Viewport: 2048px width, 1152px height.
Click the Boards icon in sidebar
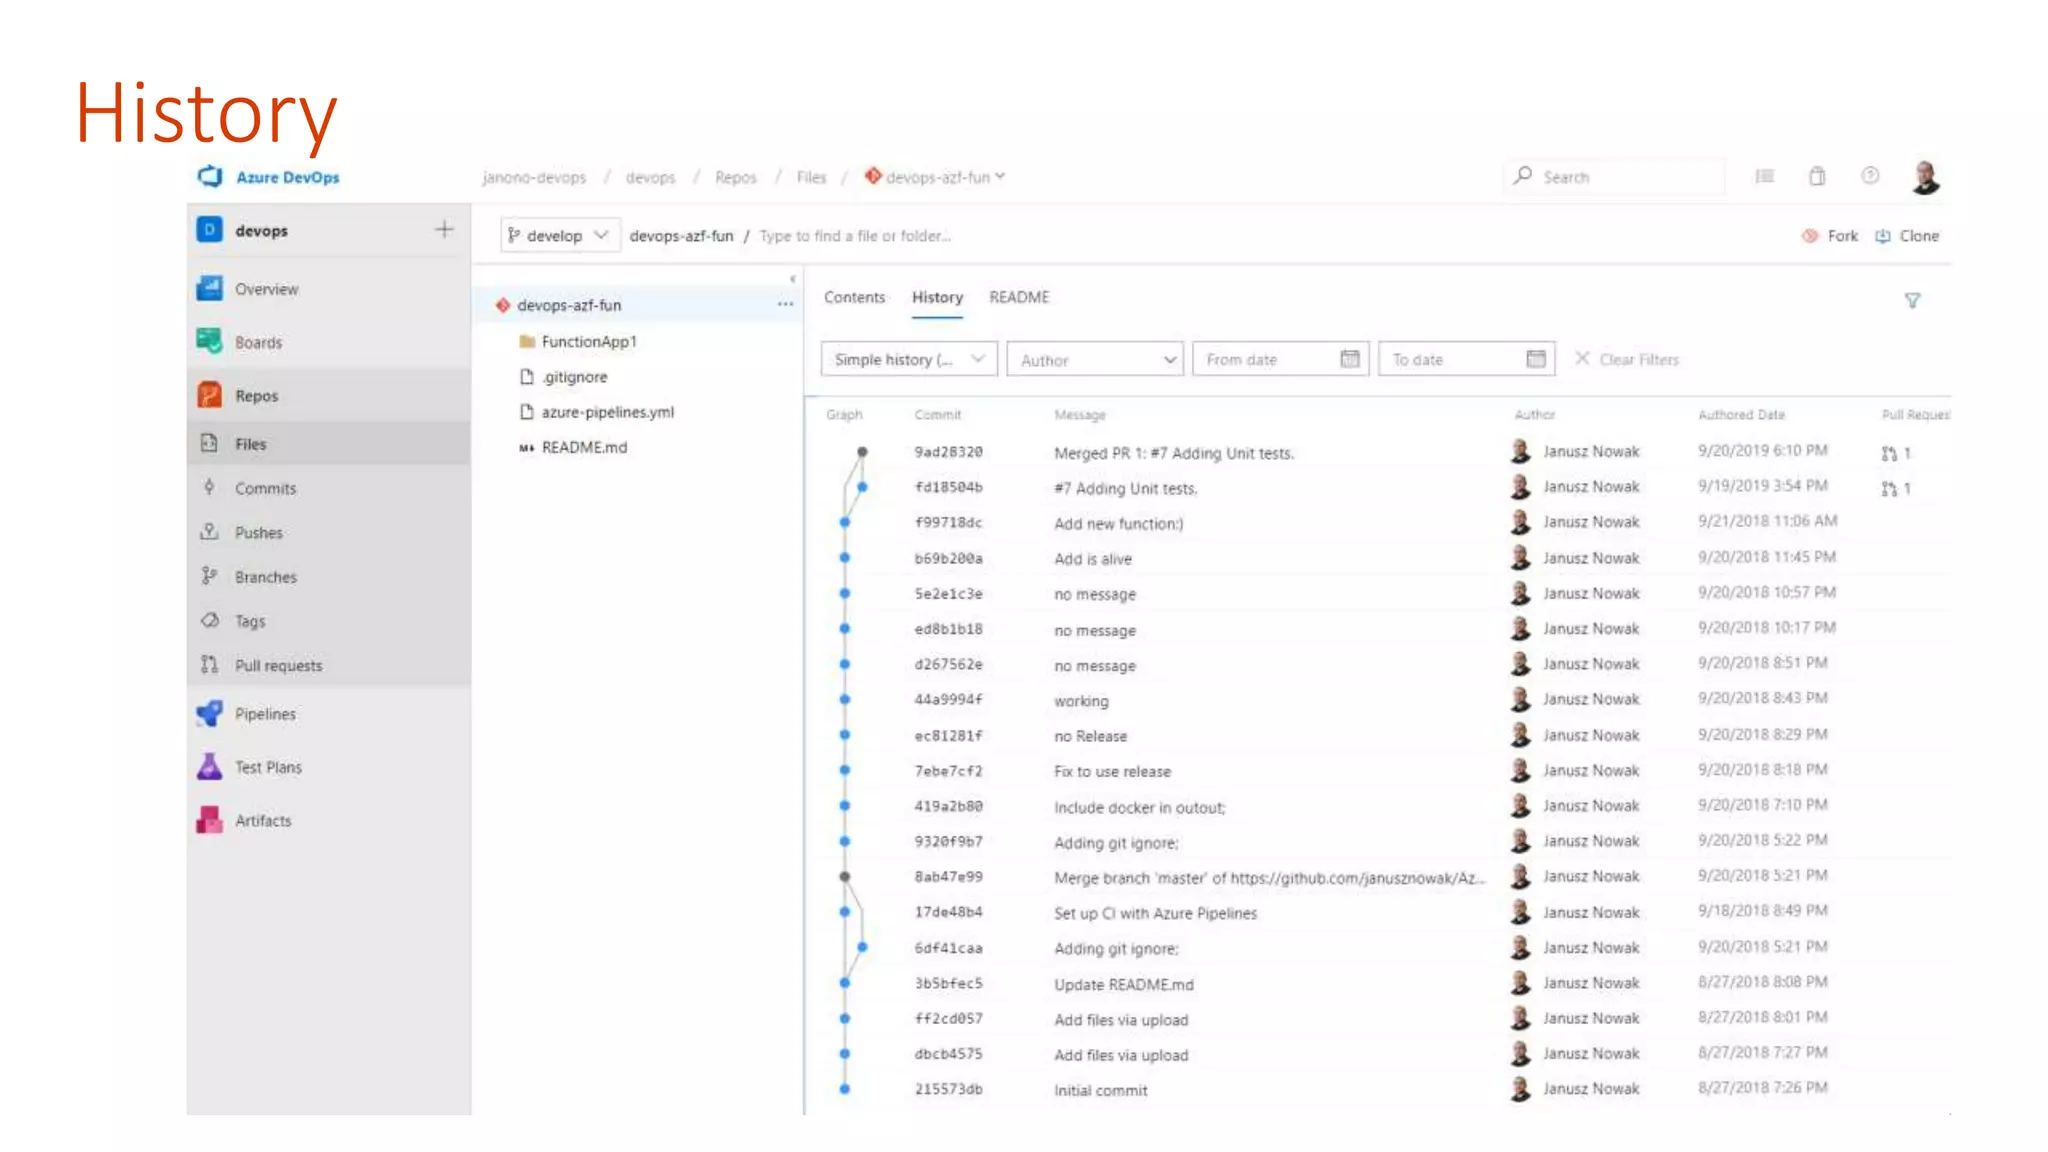pyautogui.click(x=210, y=342)
